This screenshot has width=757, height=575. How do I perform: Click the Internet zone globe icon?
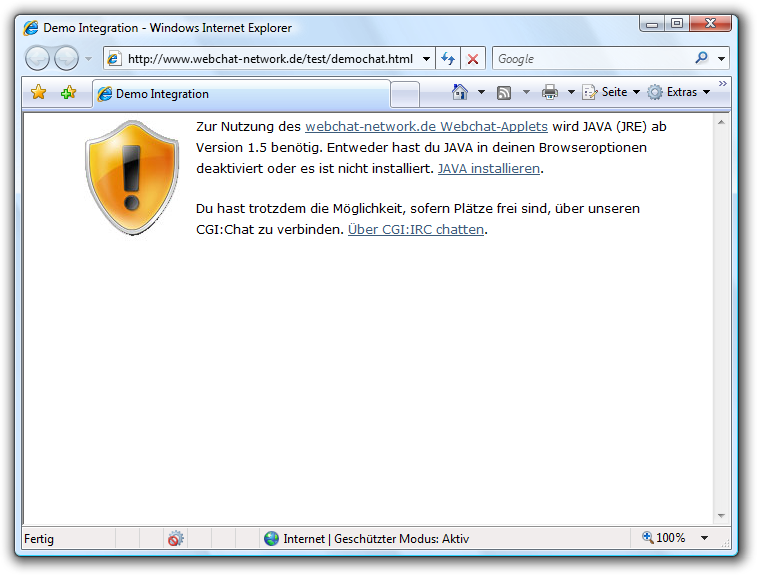pos(271,538)
